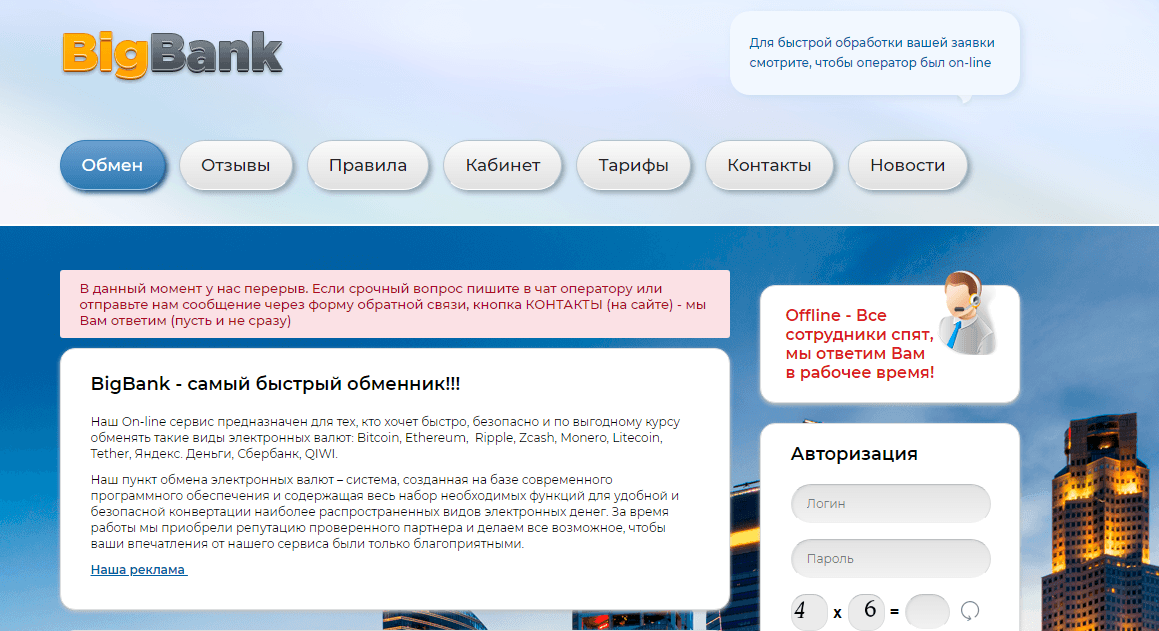View the Тарифы page
1159x631 pixels.
pyautogui.click(x=633, y=165)
